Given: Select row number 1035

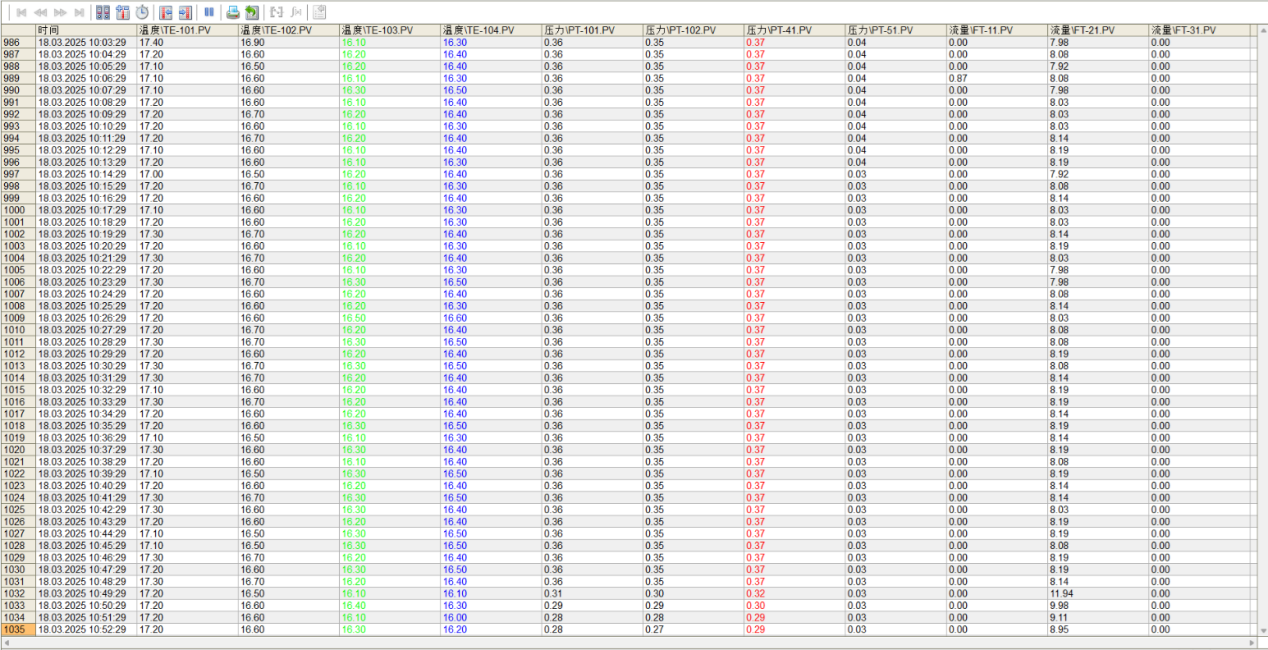Looking at the screenshot, I should point(18,630).
